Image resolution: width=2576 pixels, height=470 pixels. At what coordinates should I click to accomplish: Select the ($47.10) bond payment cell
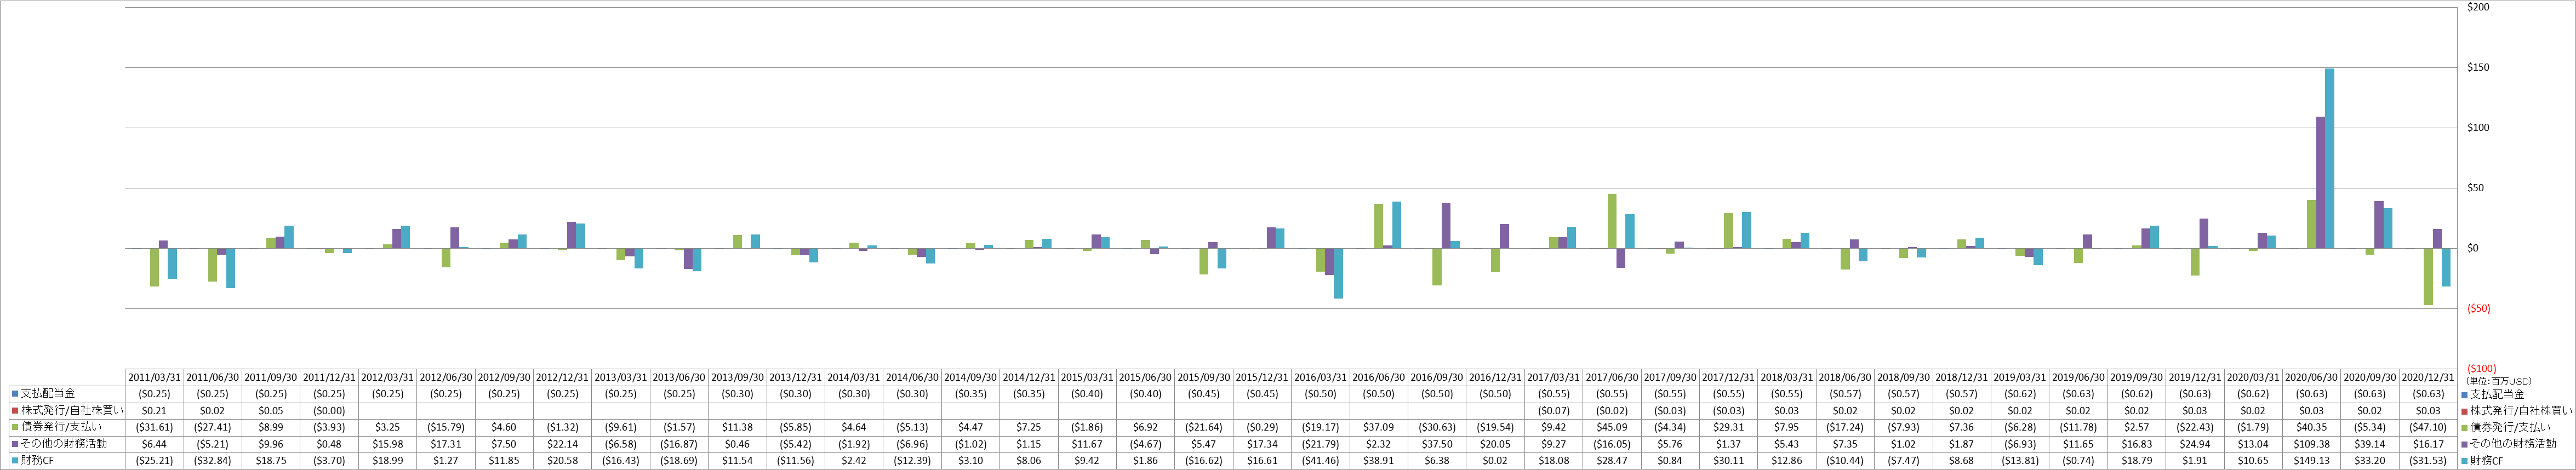pyautogui.click(x=2428, y=427)
